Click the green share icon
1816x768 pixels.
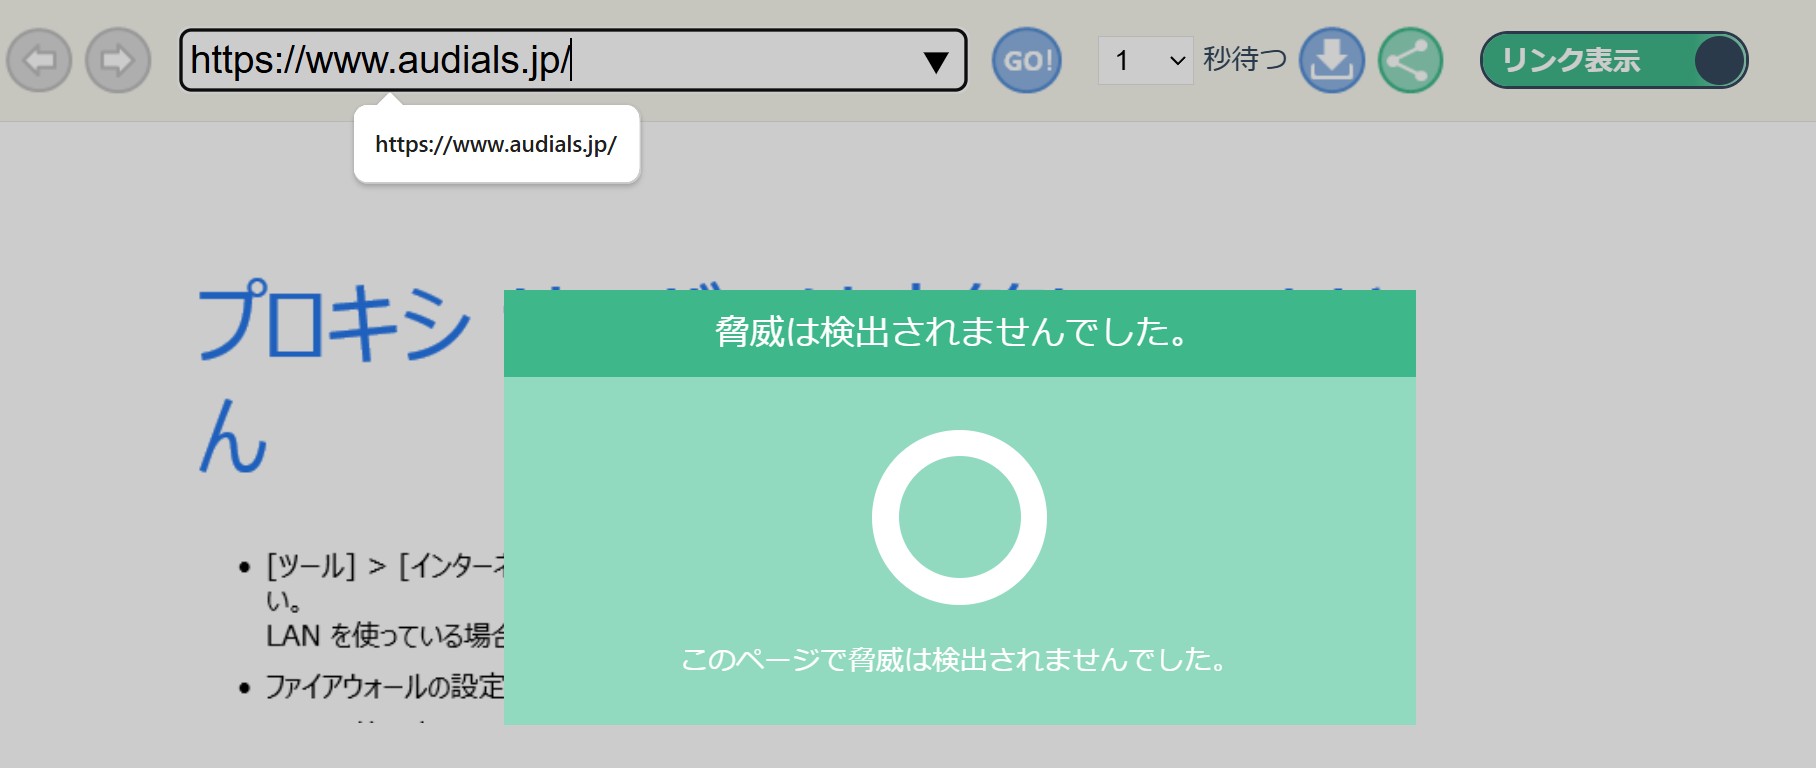click(1410, 61)
